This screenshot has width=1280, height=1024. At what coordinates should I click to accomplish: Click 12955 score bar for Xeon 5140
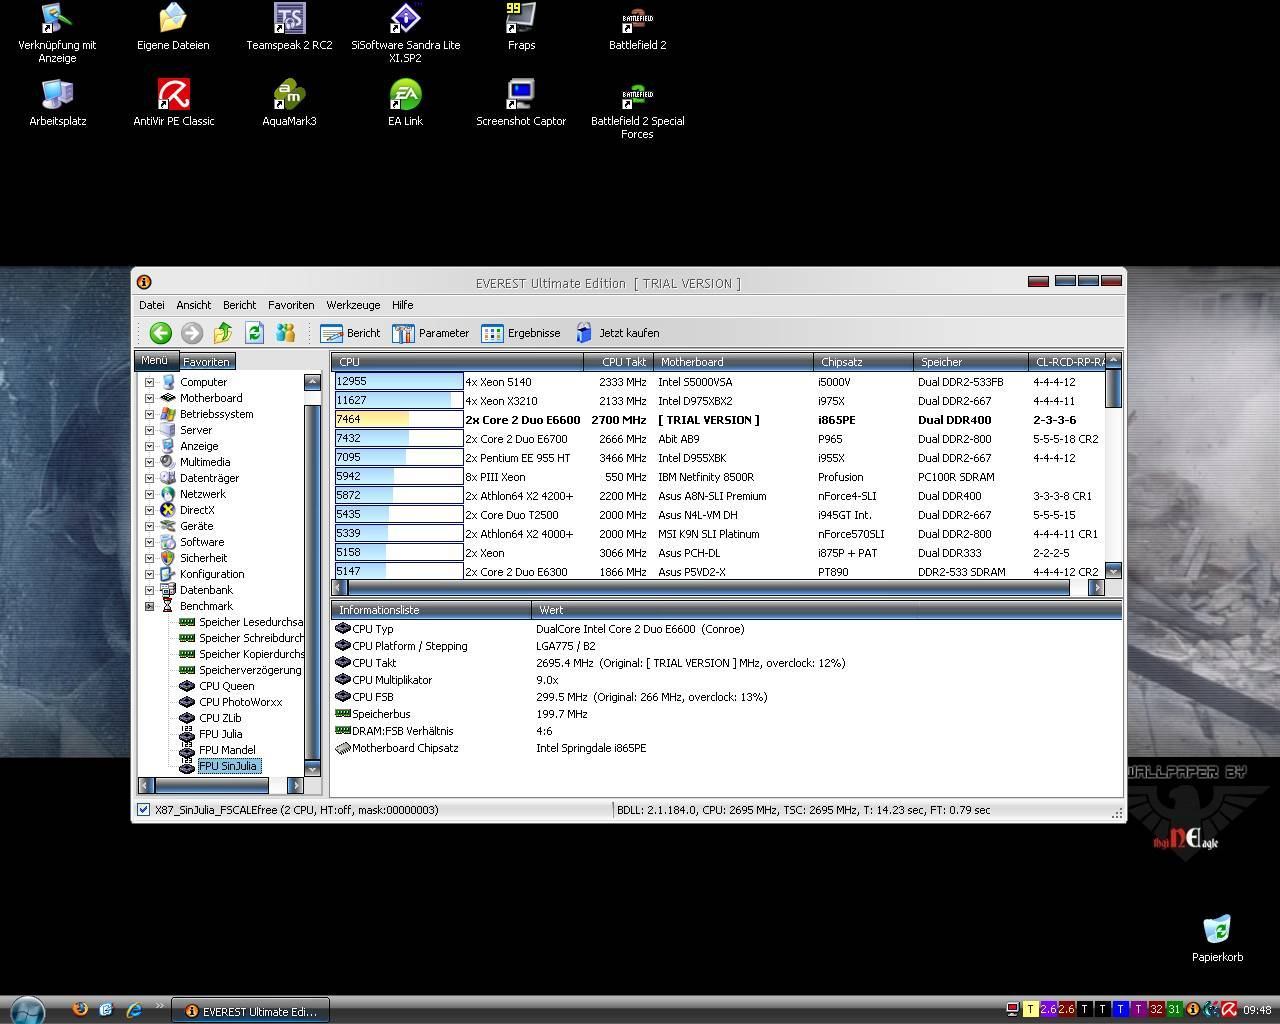398,382
